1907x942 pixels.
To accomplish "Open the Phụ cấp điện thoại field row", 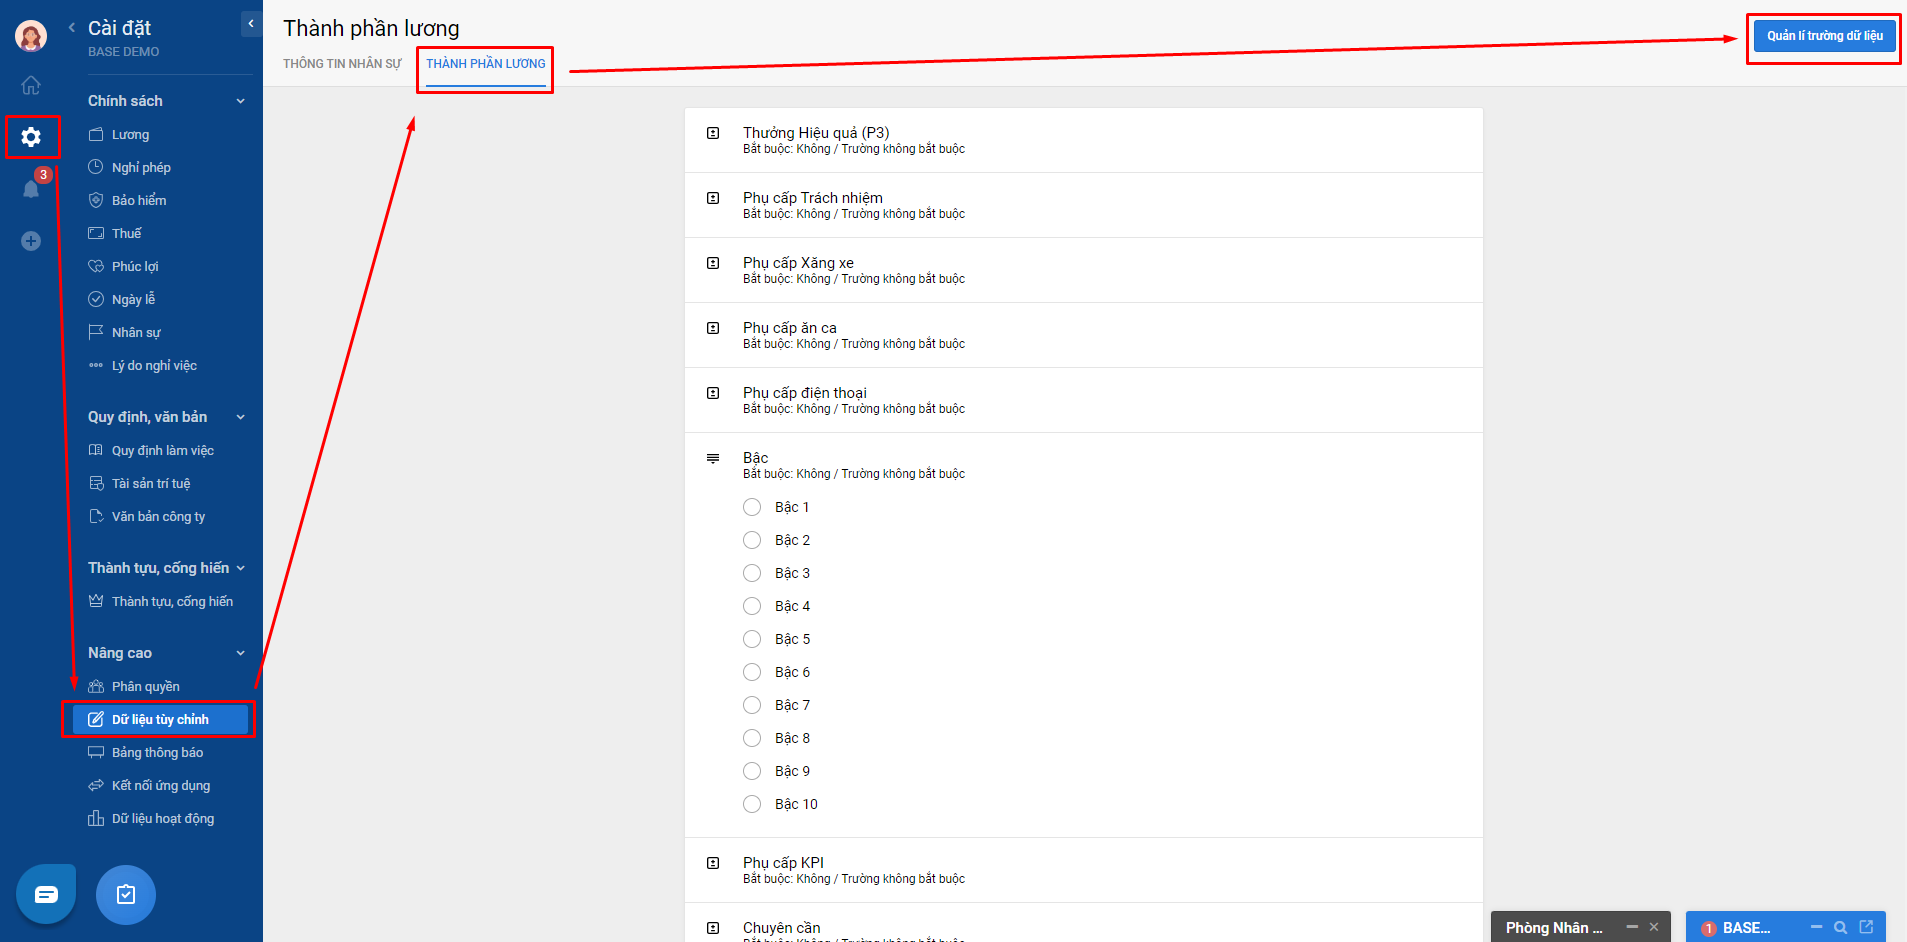I will [1083, 400].
